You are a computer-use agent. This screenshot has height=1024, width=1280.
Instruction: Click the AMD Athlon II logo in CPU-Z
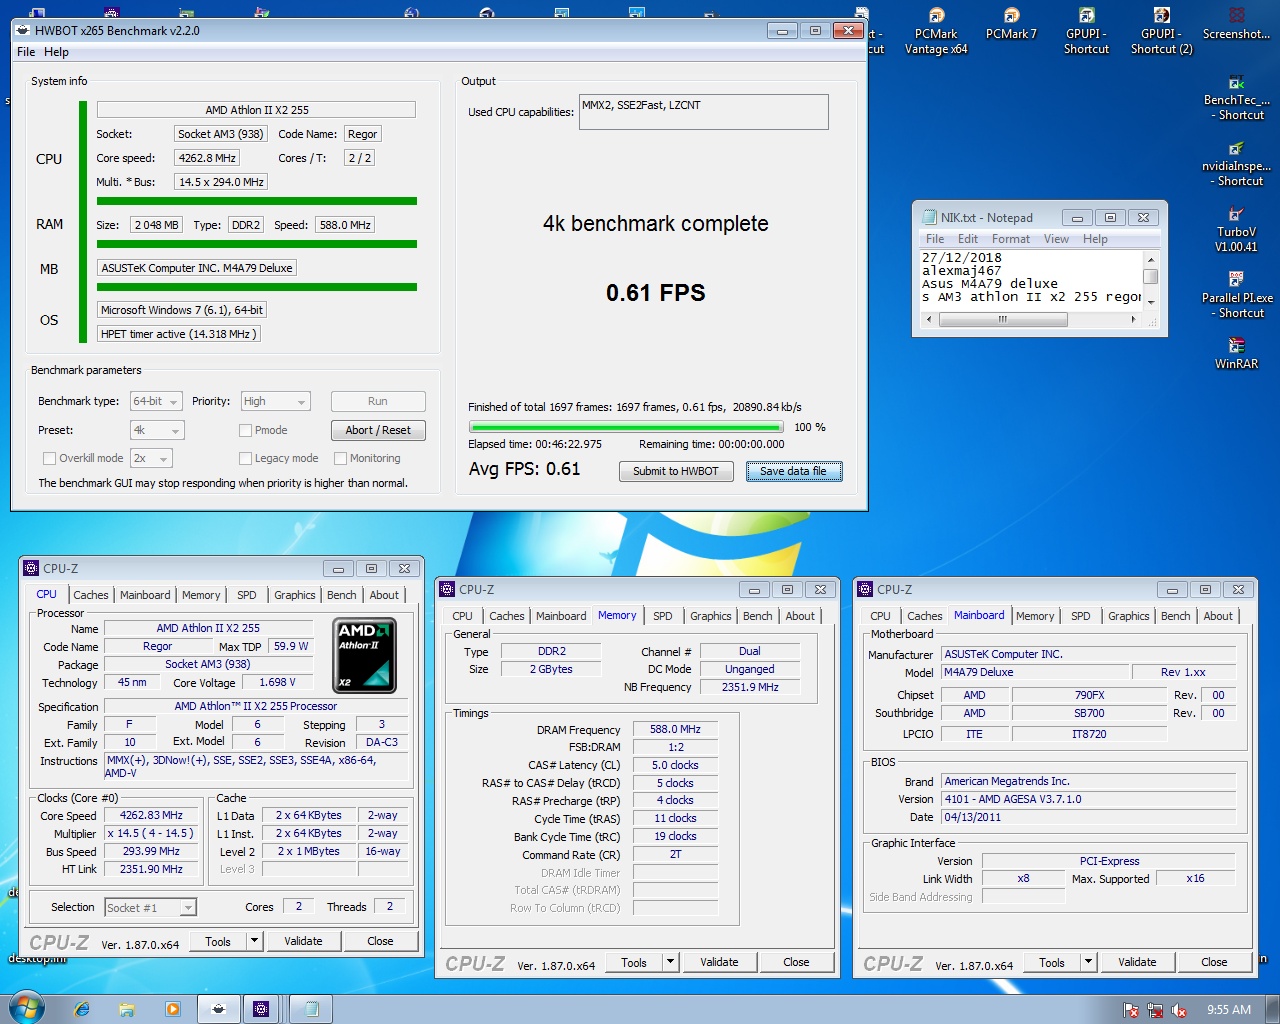pyautogui.click(x=364, y=655)
